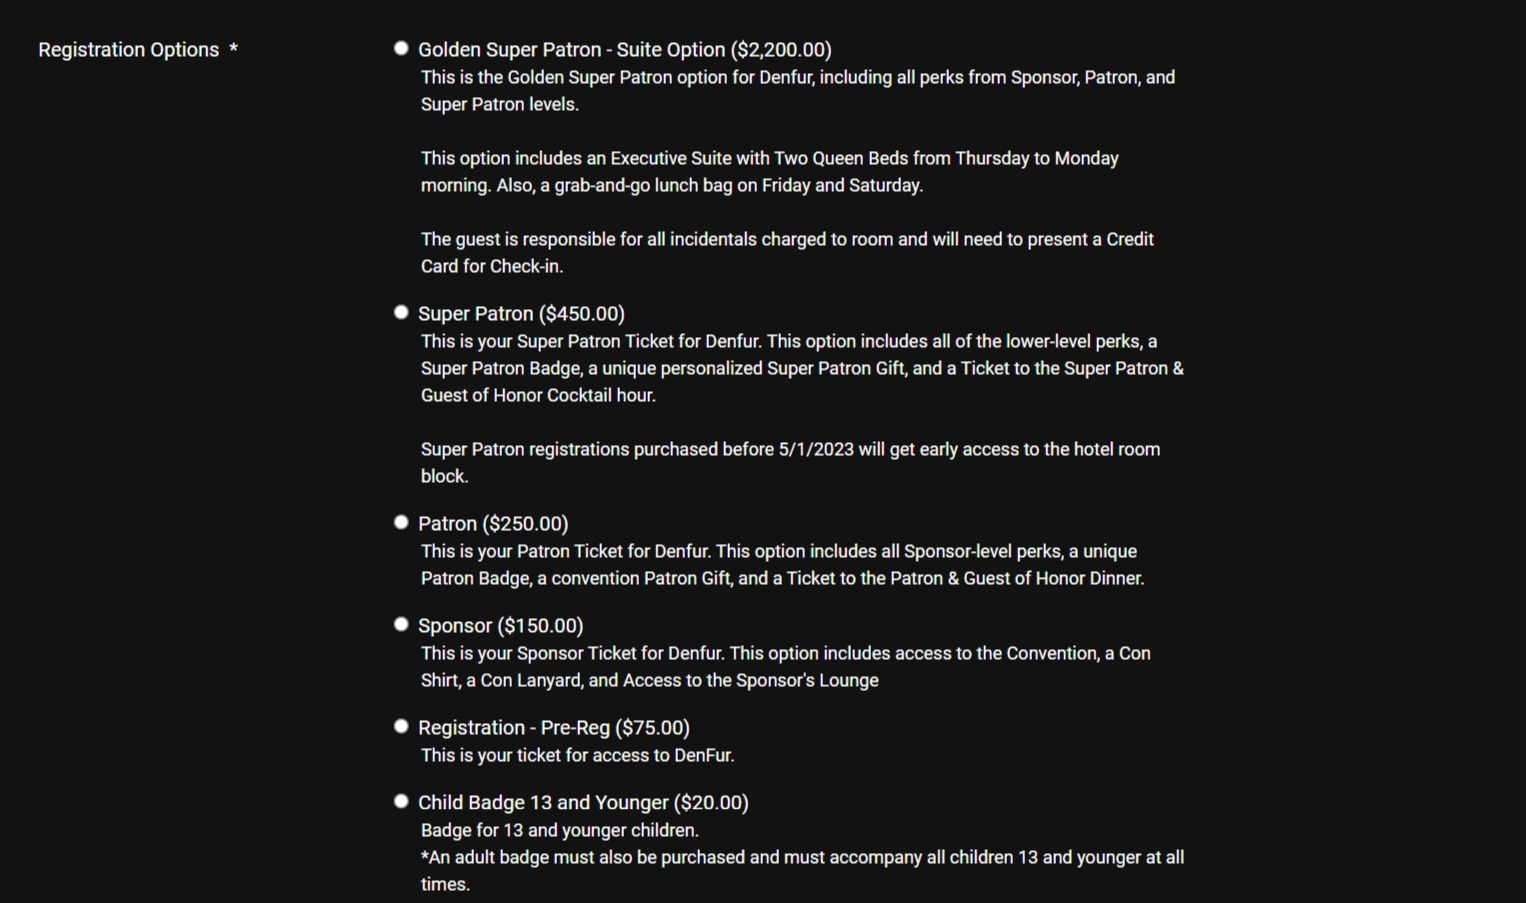Click the 'Registration Options' field label
The height and width of the screenshot is (903, 1526).
click(128, 50)
